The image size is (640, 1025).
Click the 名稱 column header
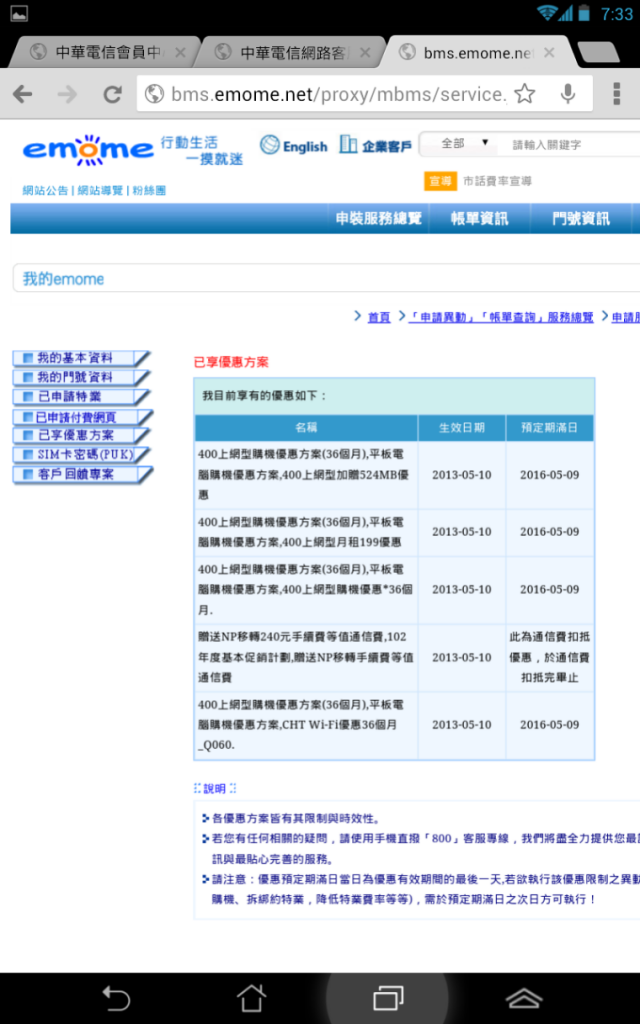point(306,428)
